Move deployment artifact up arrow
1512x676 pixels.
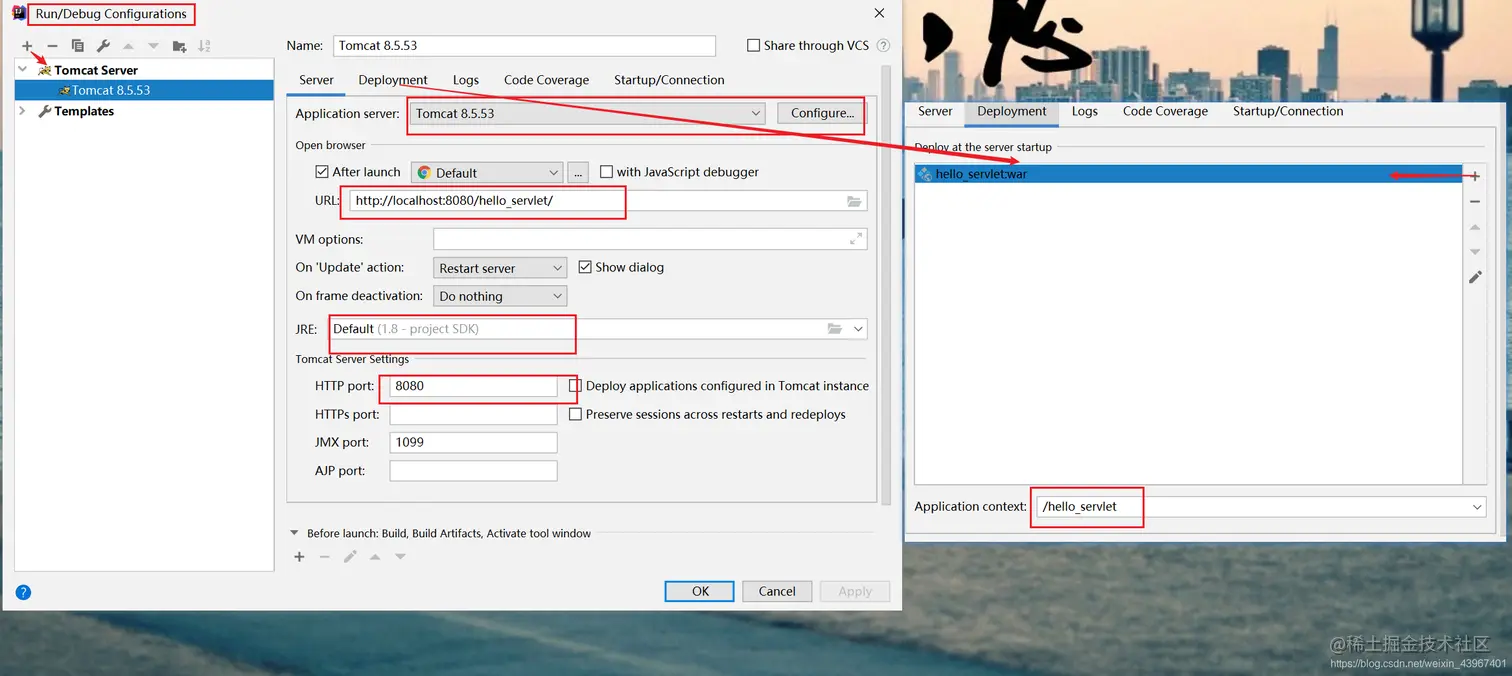tap(1475, 227)
